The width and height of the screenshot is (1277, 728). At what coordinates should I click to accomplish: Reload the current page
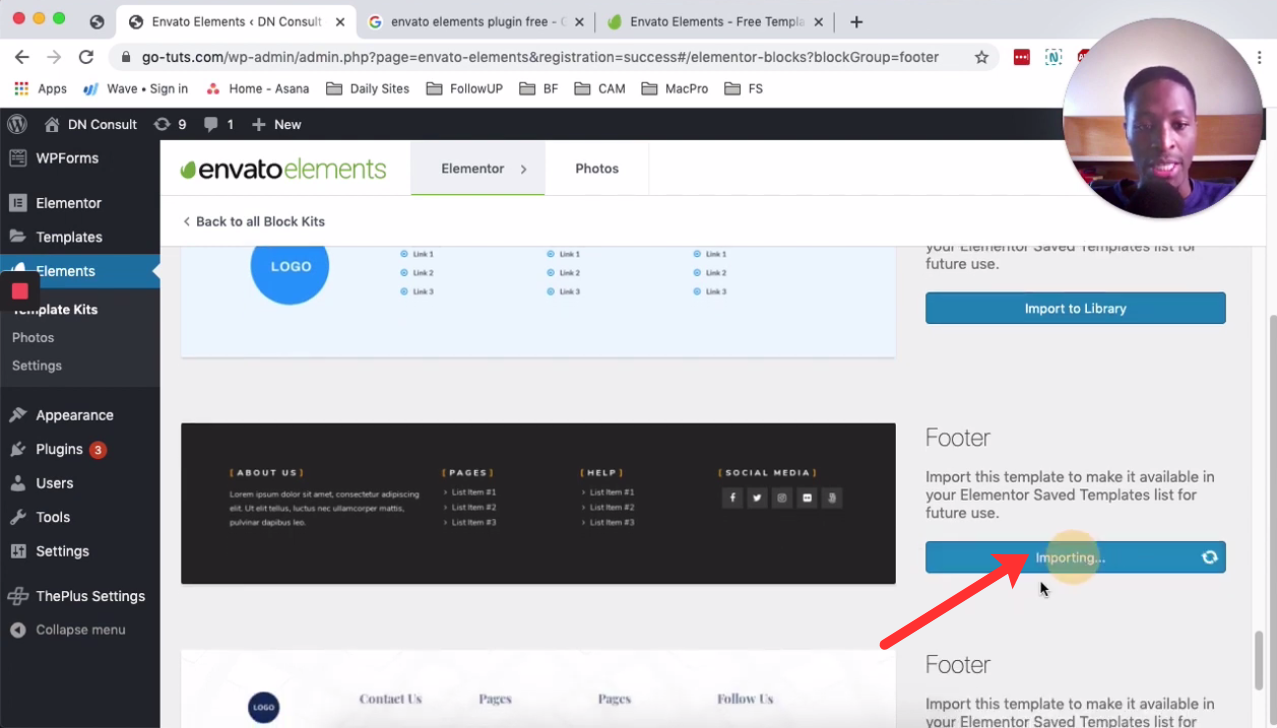click(x=86, y=57)
